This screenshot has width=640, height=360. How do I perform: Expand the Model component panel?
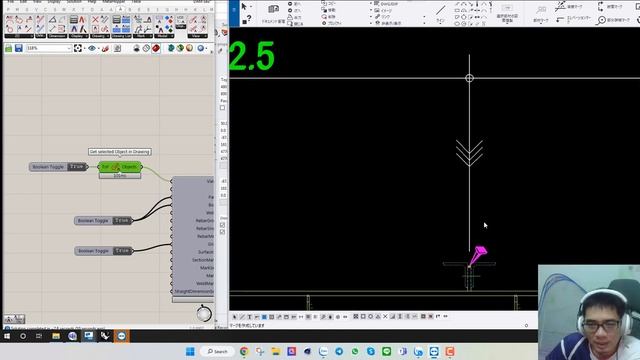pyautogui.click(x=164, y=36)
